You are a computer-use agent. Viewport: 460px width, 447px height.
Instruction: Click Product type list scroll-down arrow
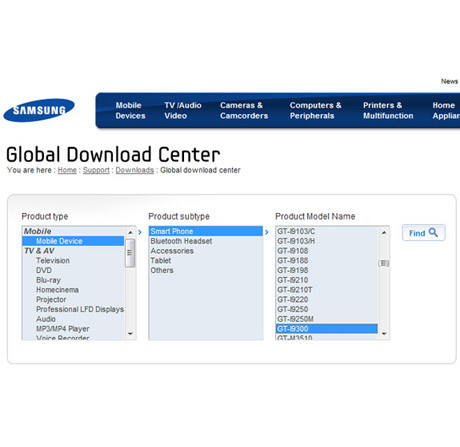point(130,333)
